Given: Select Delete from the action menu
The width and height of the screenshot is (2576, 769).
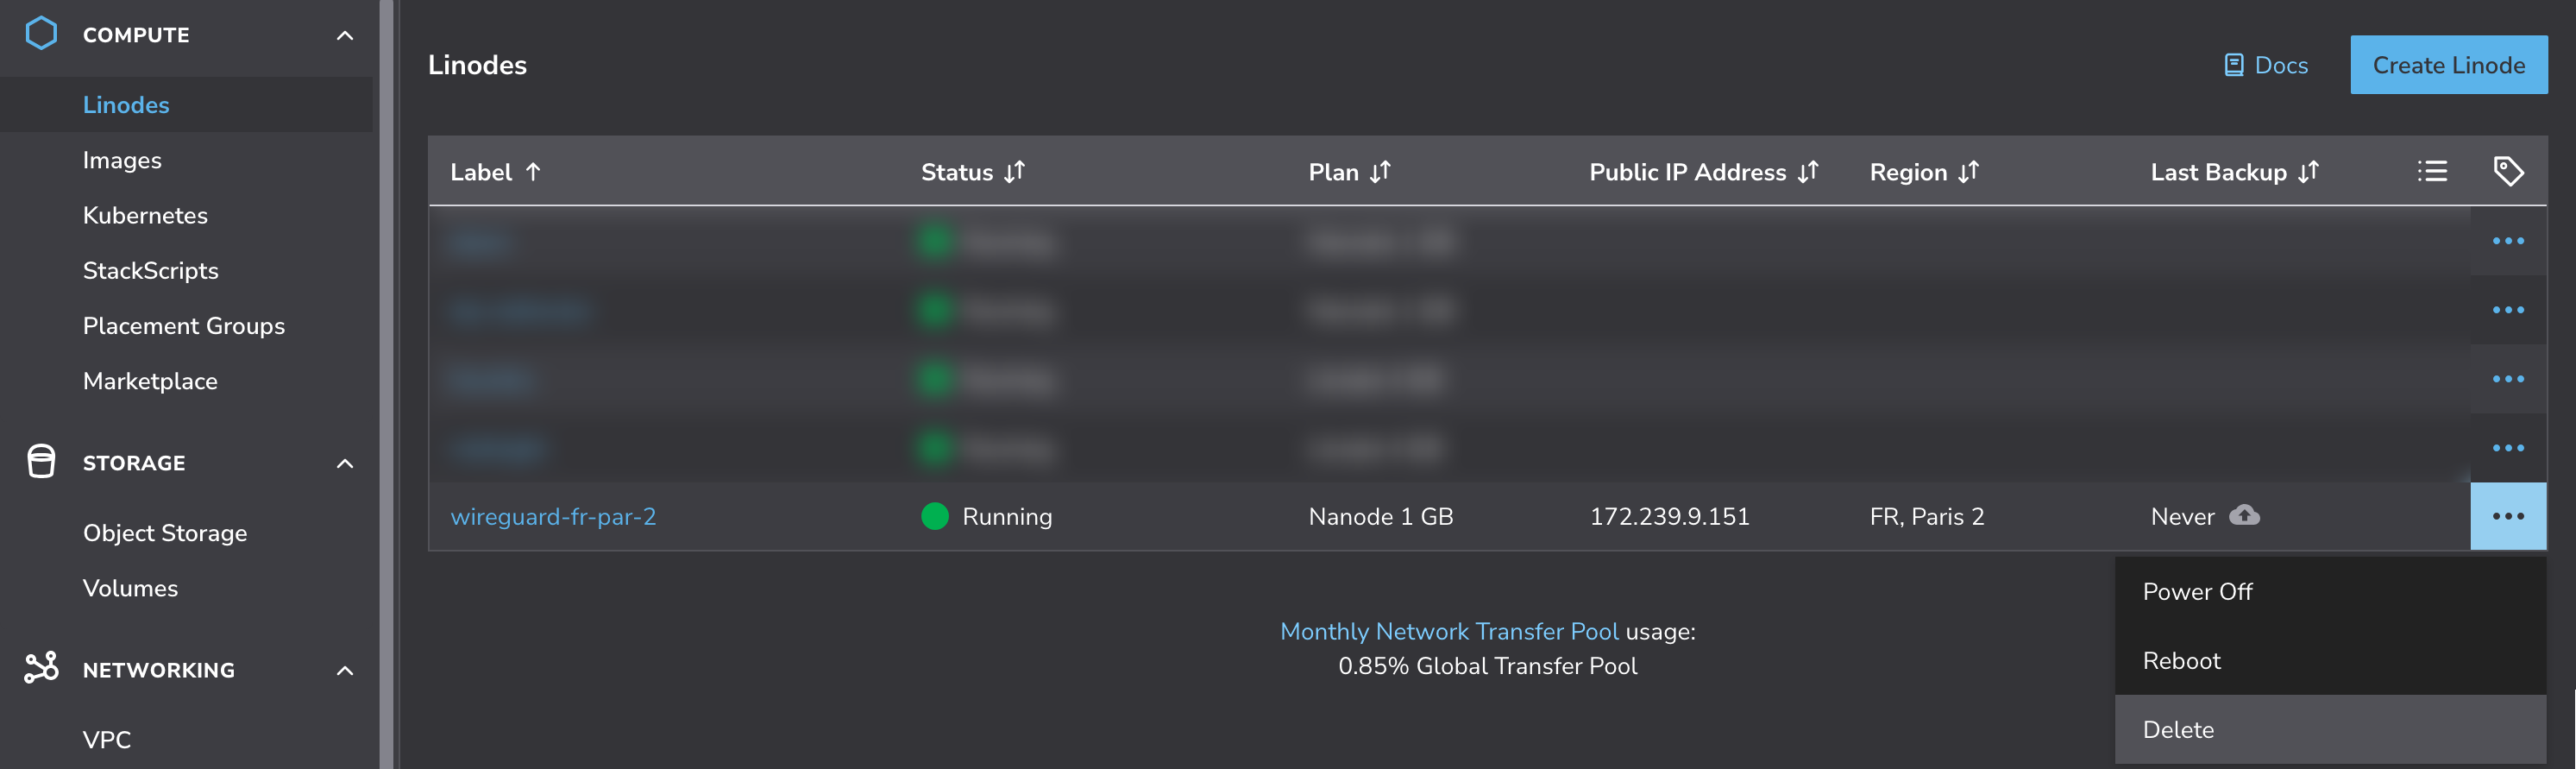Looking at the screenshot, I should (2178, 730).
